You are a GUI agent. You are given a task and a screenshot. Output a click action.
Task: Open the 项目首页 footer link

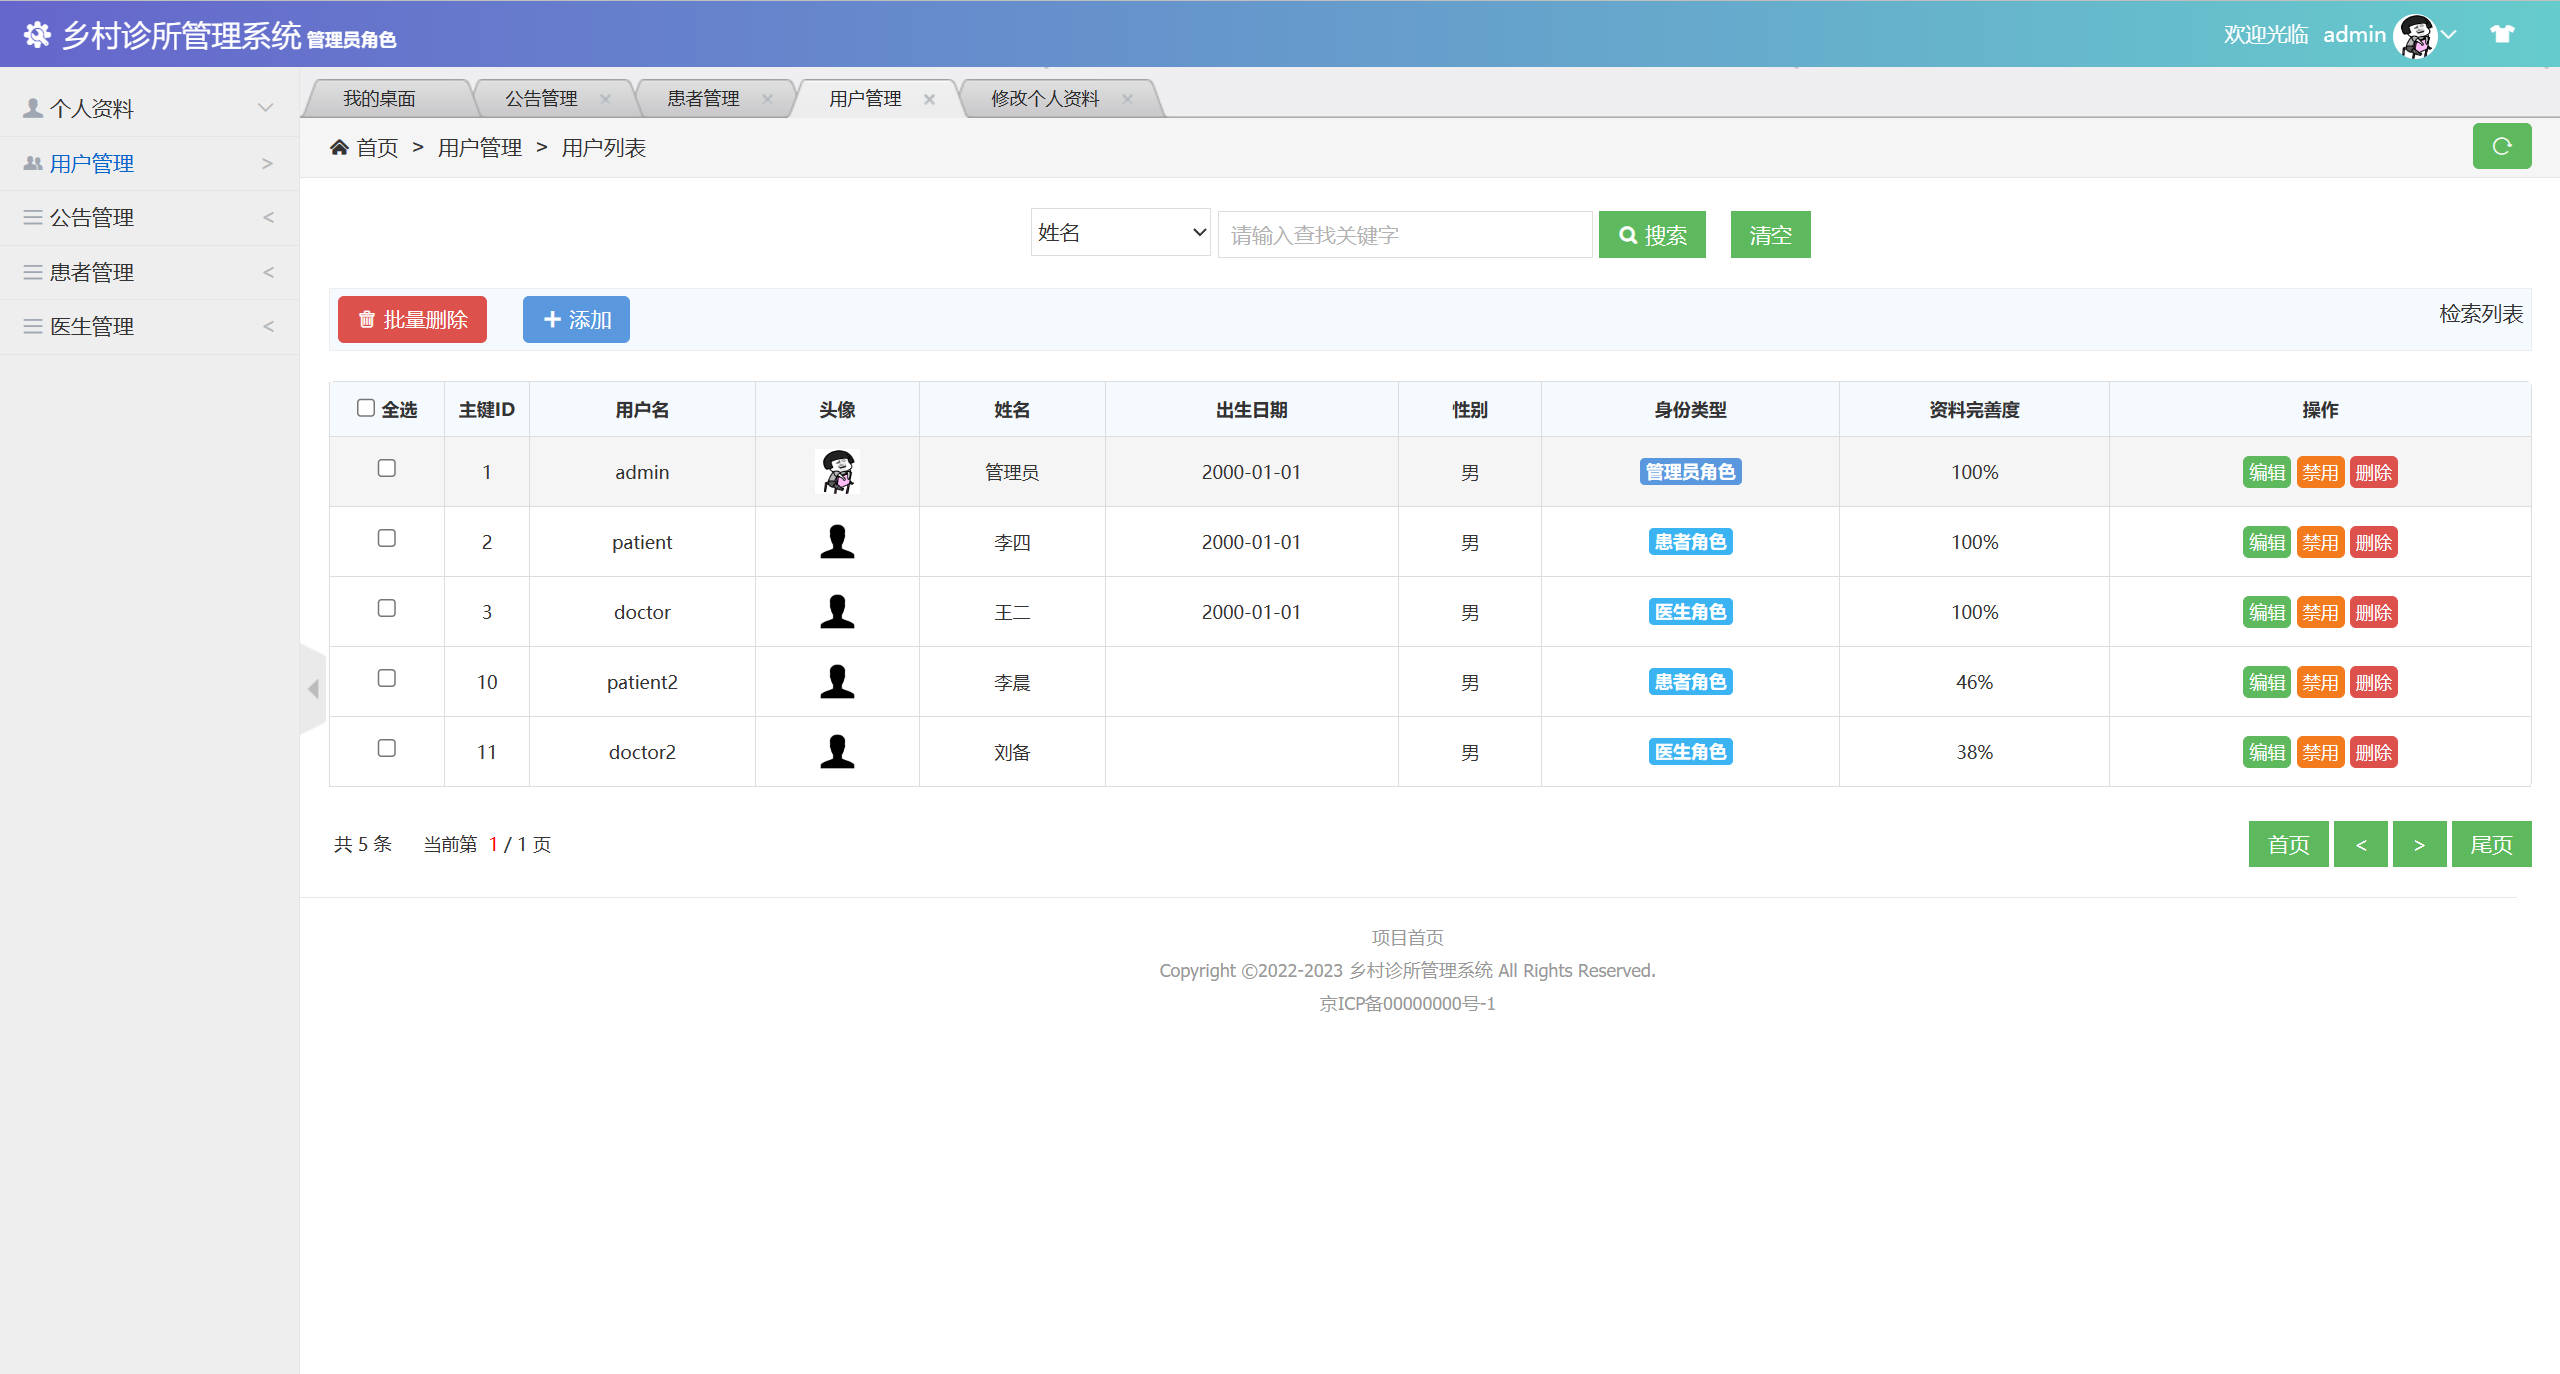tap(1405, 937)
